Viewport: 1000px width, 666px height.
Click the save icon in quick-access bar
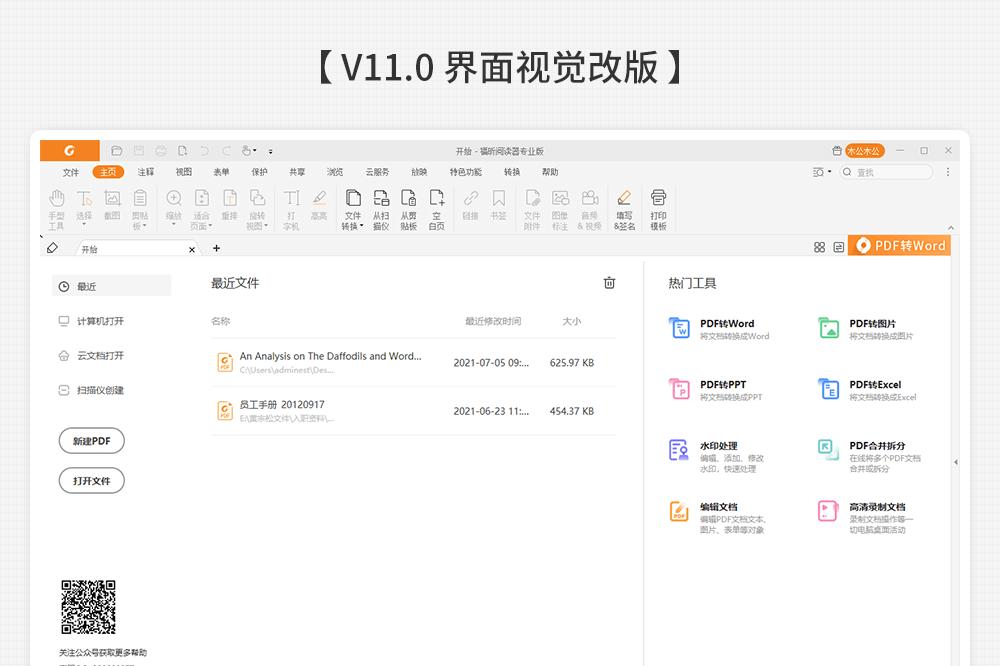pos(138,151)
